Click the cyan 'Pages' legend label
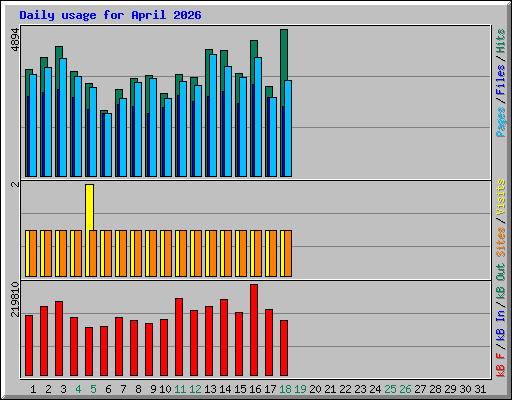512x400 pixels. (501, 122)
